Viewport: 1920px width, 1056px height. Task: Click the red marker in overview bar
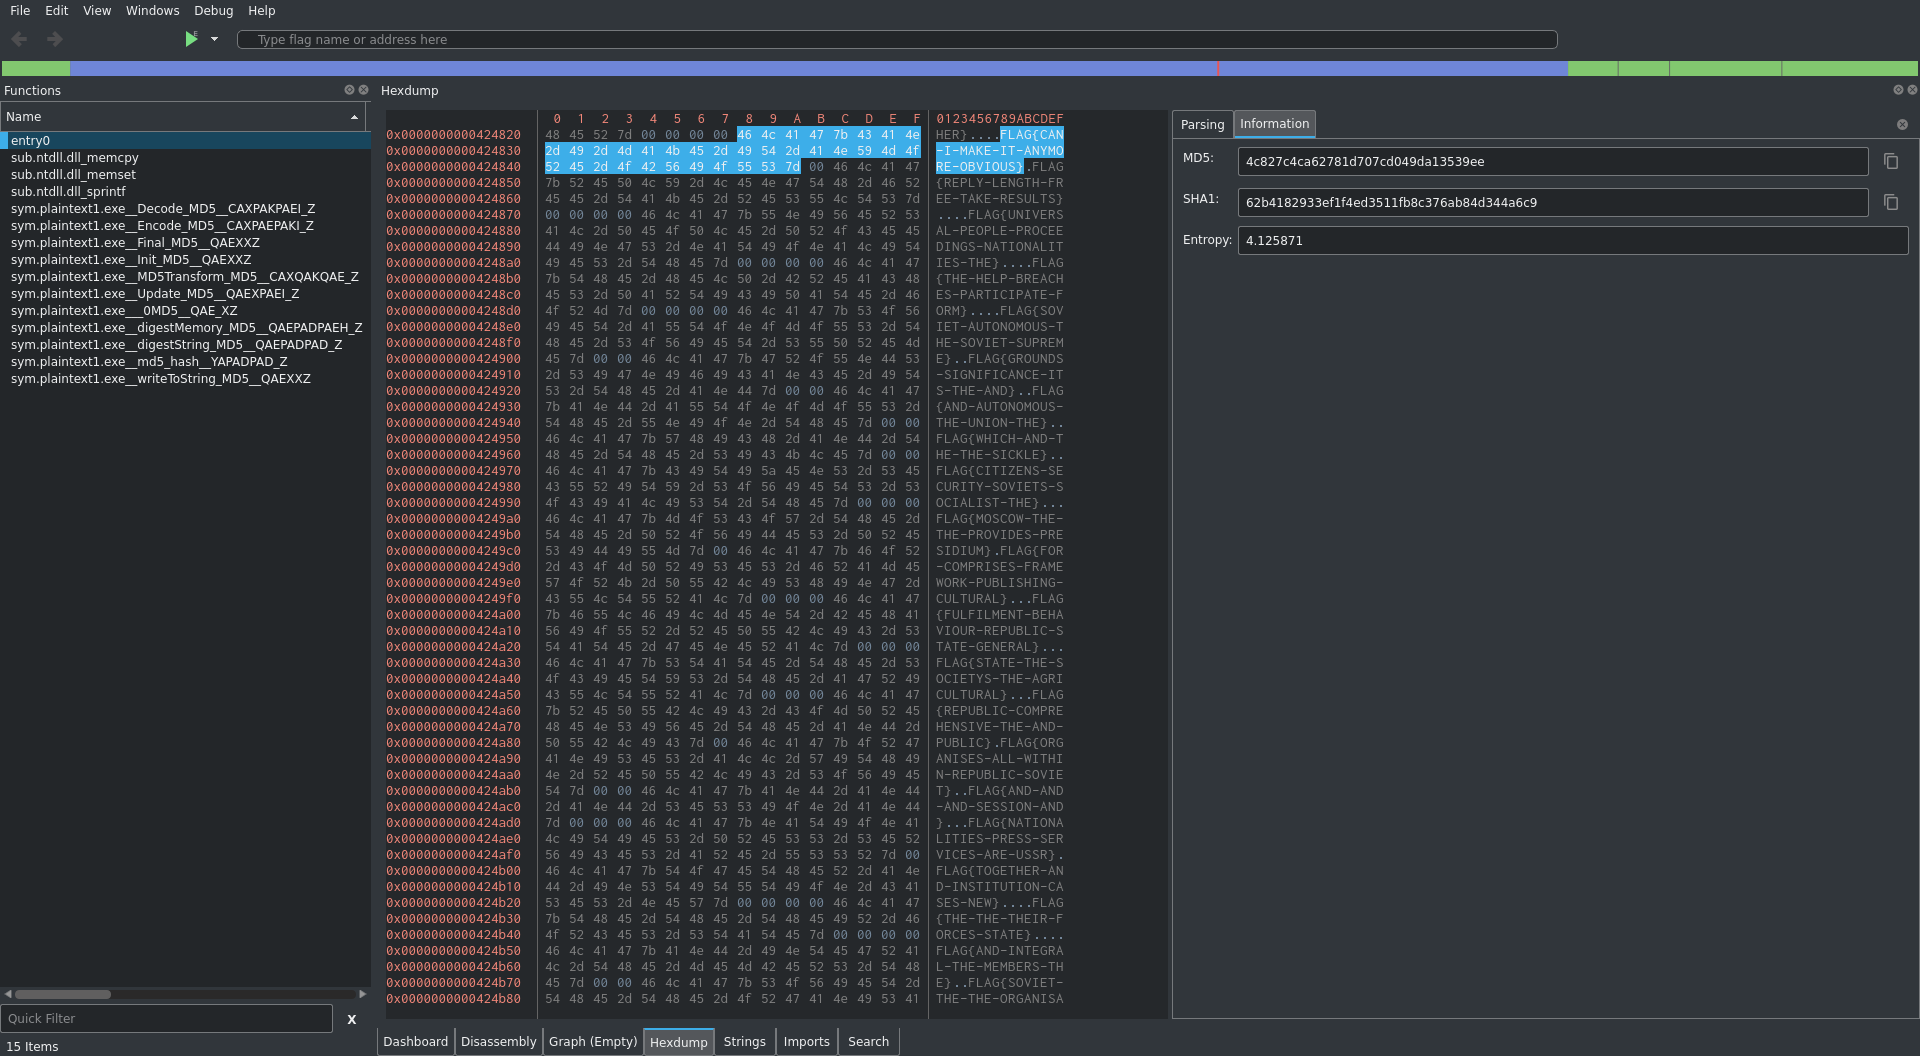coord(1218,68)
